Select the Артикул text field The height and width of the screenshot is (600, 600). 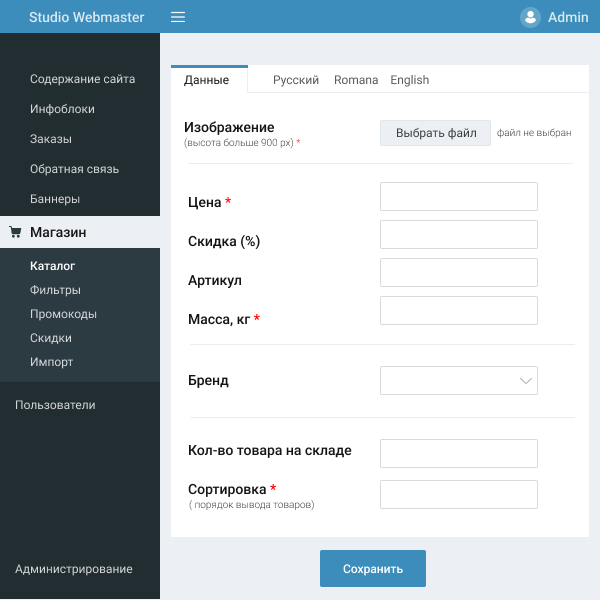coord(459,272)
